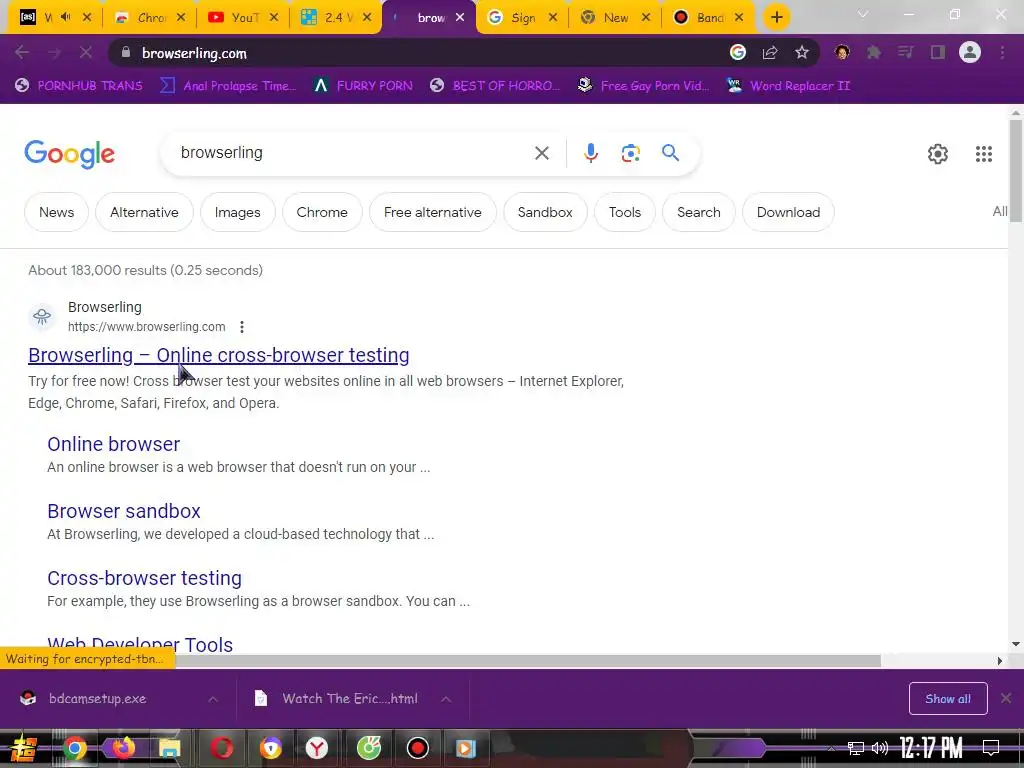This screenshot has width=1024, height=768.
Task: Click the Google logo
Action: 69,155
